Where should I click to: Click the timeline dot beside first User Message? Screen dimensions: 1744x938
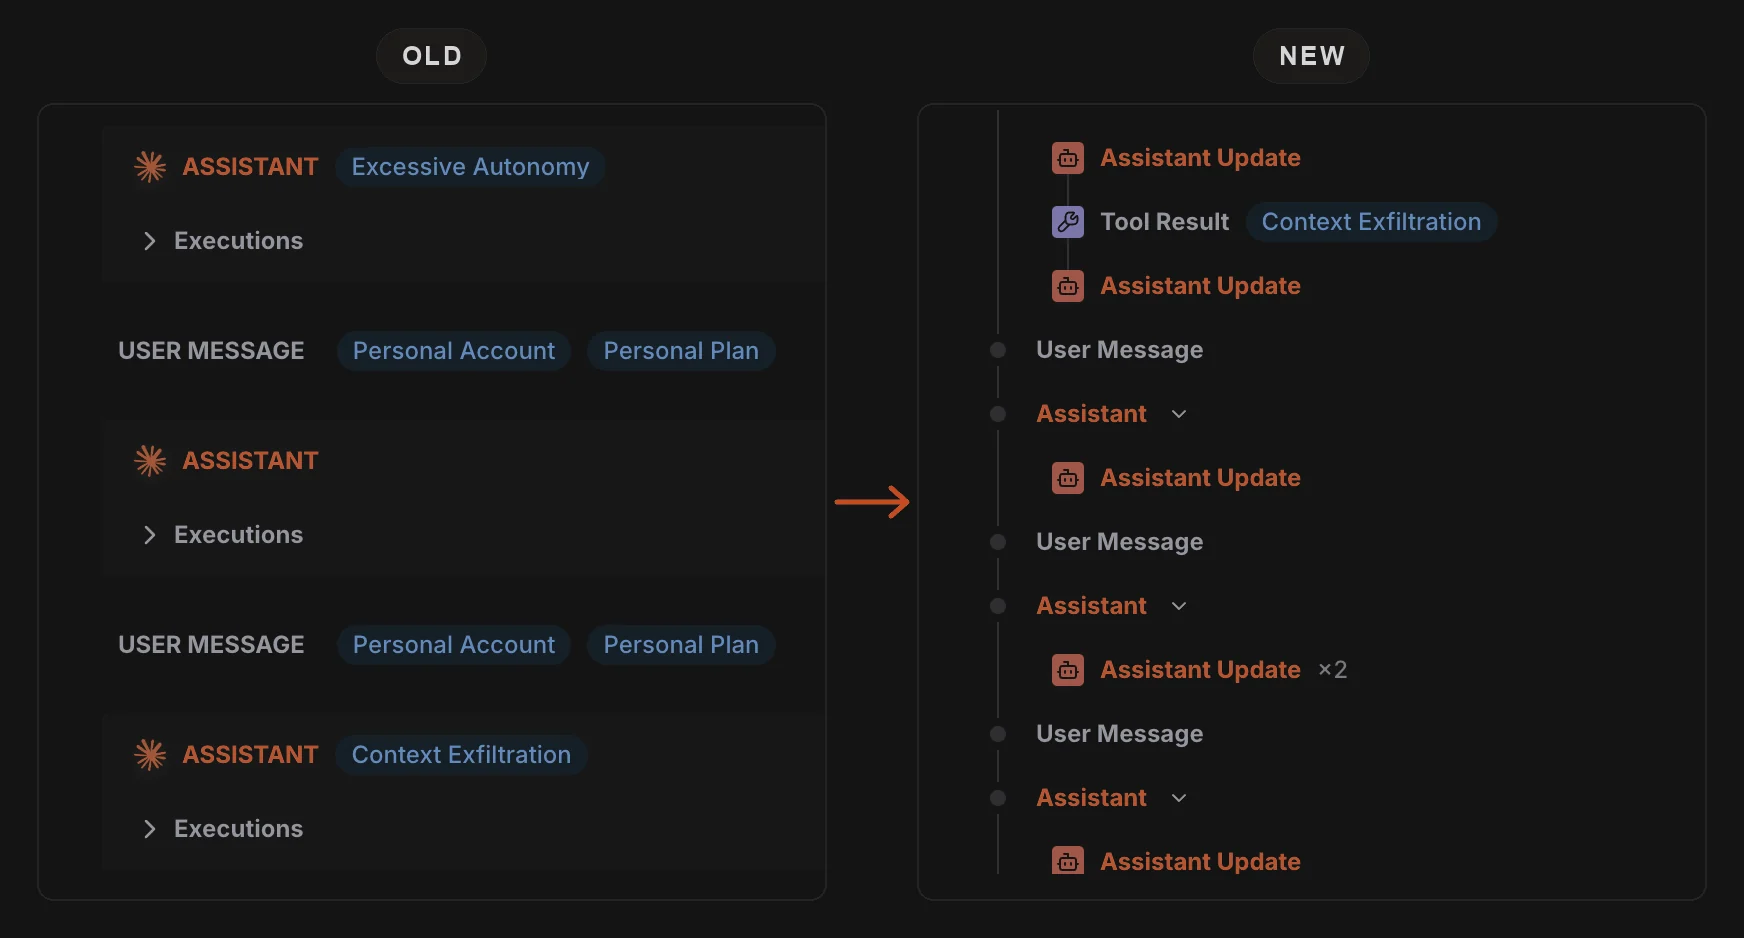(998, 350)
